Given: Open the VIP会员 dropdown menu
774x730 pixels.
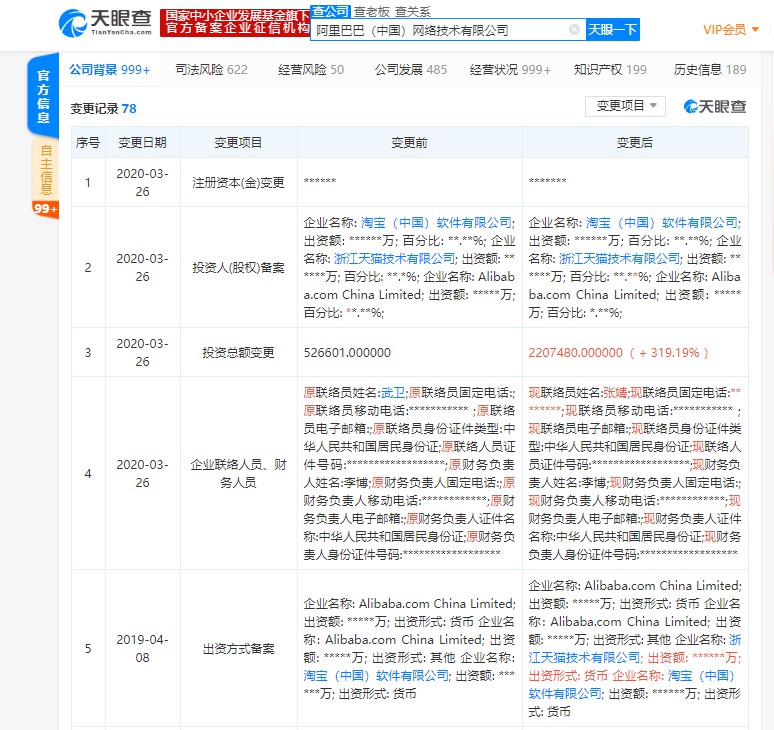Looking at the screenshot, I should 731,30.
